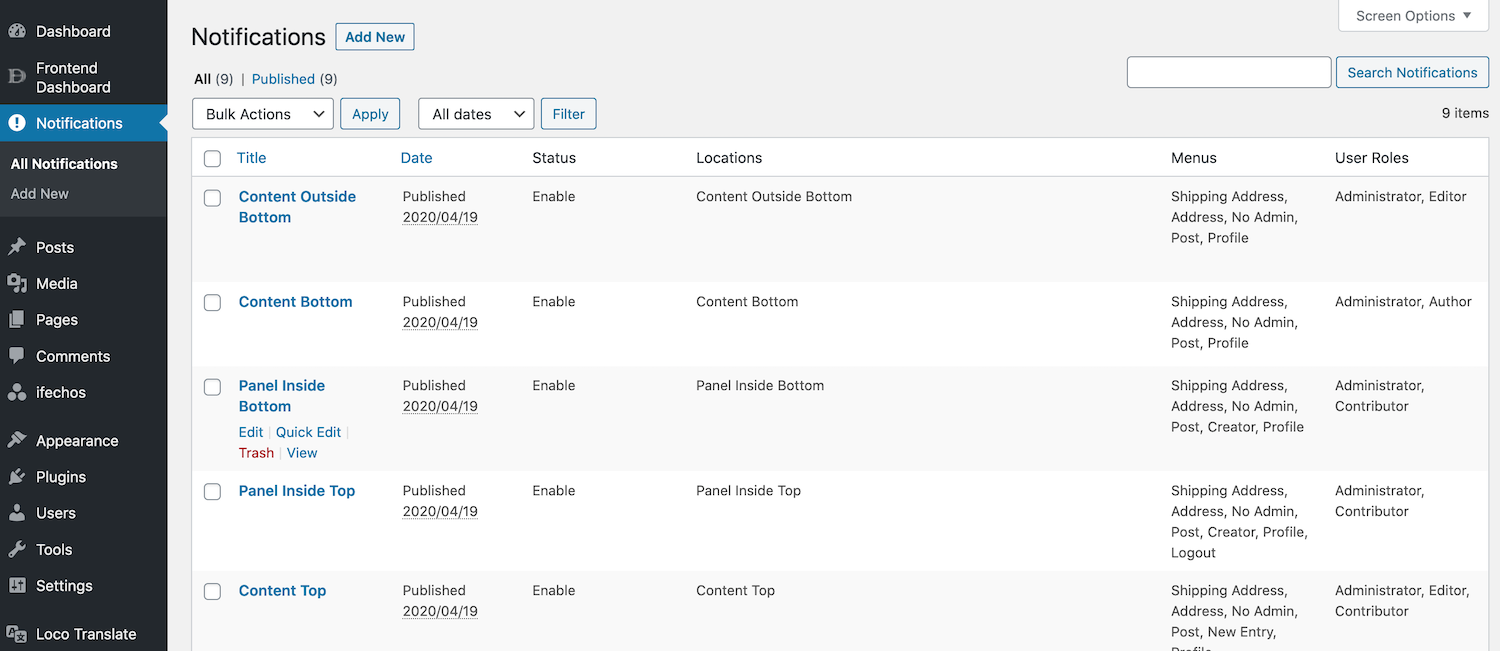This screenshot has height=651, width=1500.
Task: Open the Settings menu item
Action: [84, 586]
